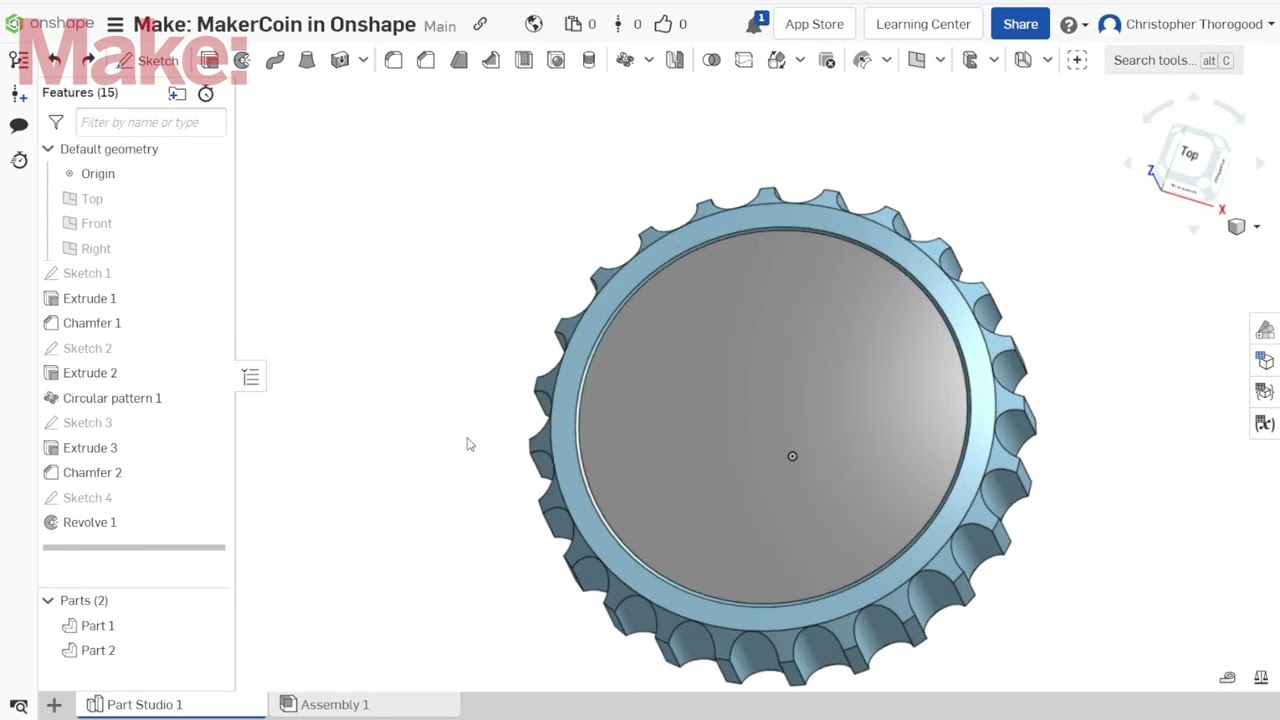Select the Revolve tool
Screen dimensions: 1280x720
pos(242,60)
